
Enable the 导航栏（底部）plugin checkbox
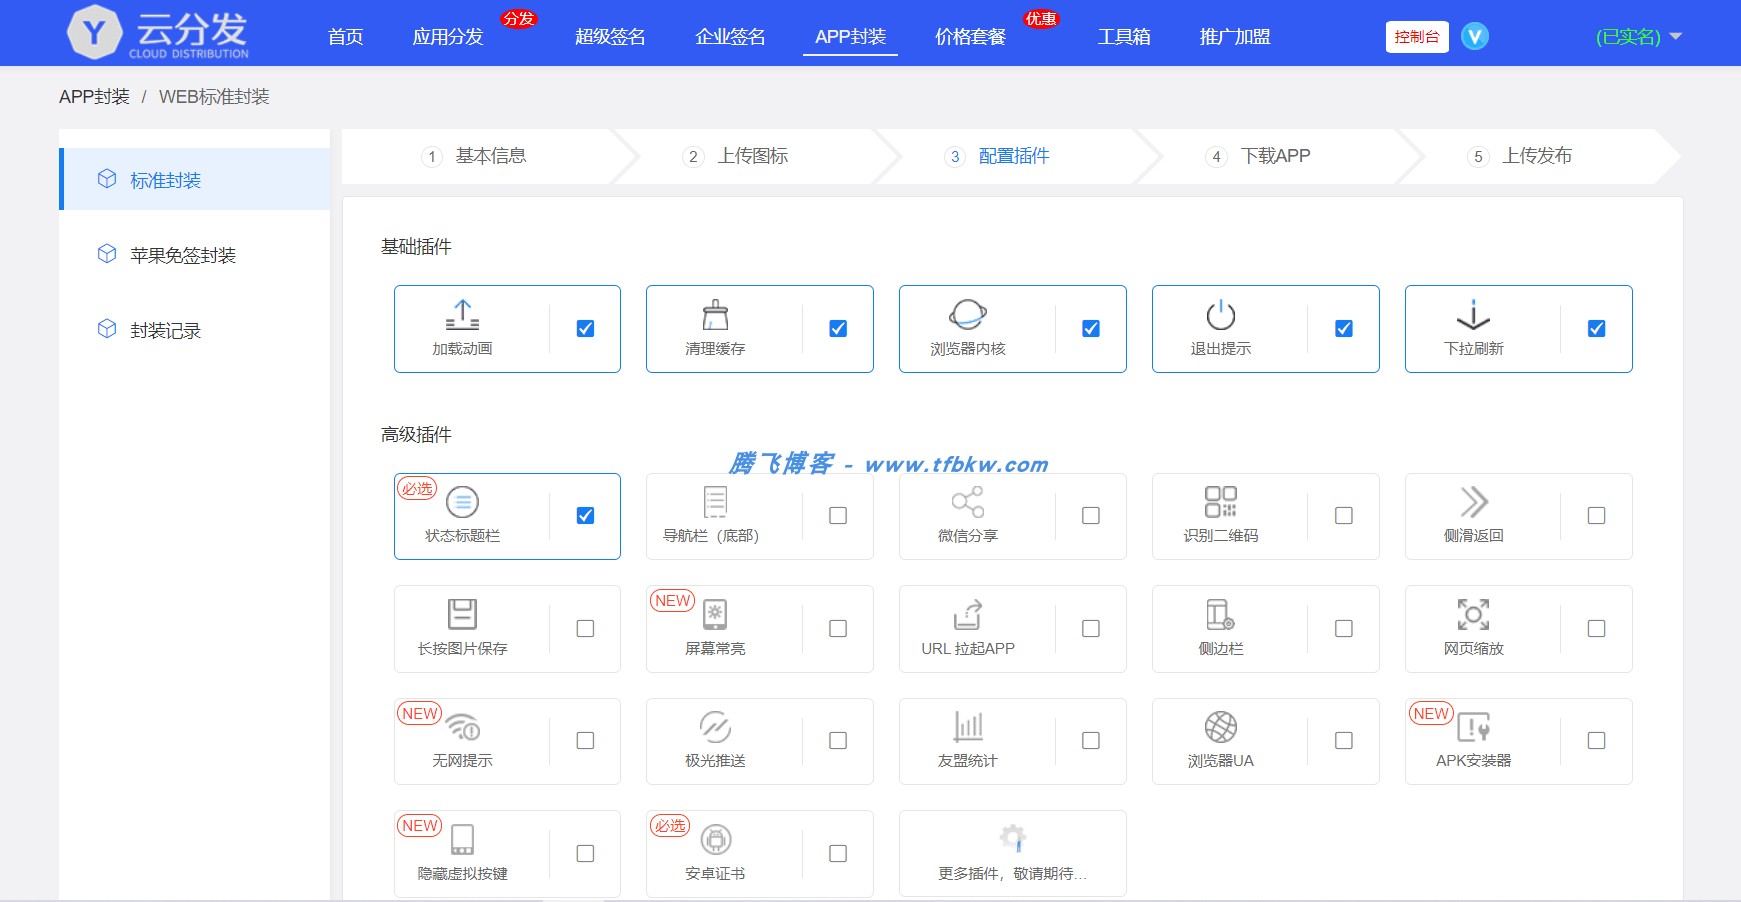click(x=838, y=515)
